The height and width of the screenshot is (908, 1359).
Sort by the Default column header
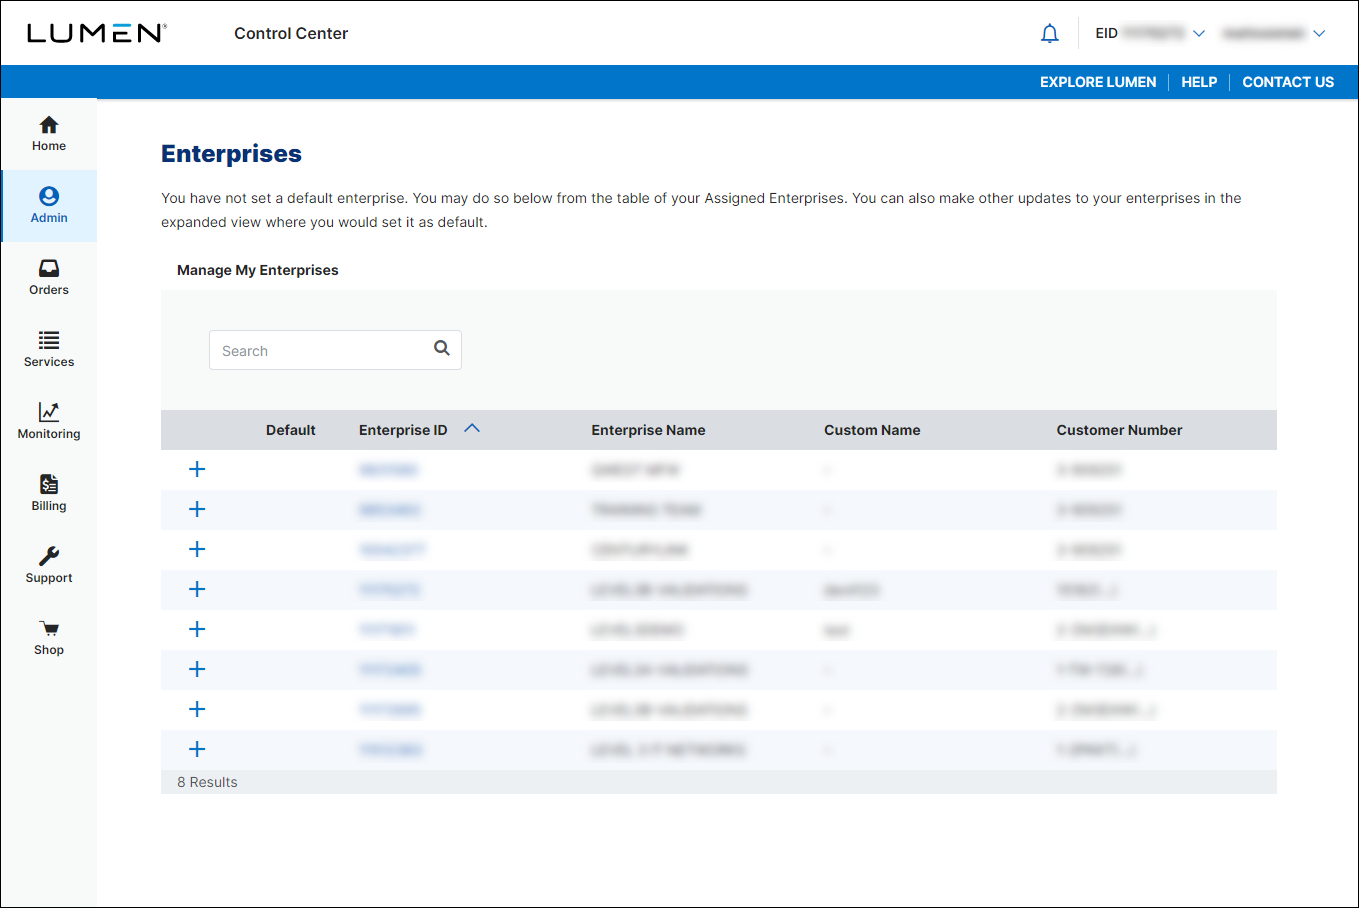(x=291, y=430)
